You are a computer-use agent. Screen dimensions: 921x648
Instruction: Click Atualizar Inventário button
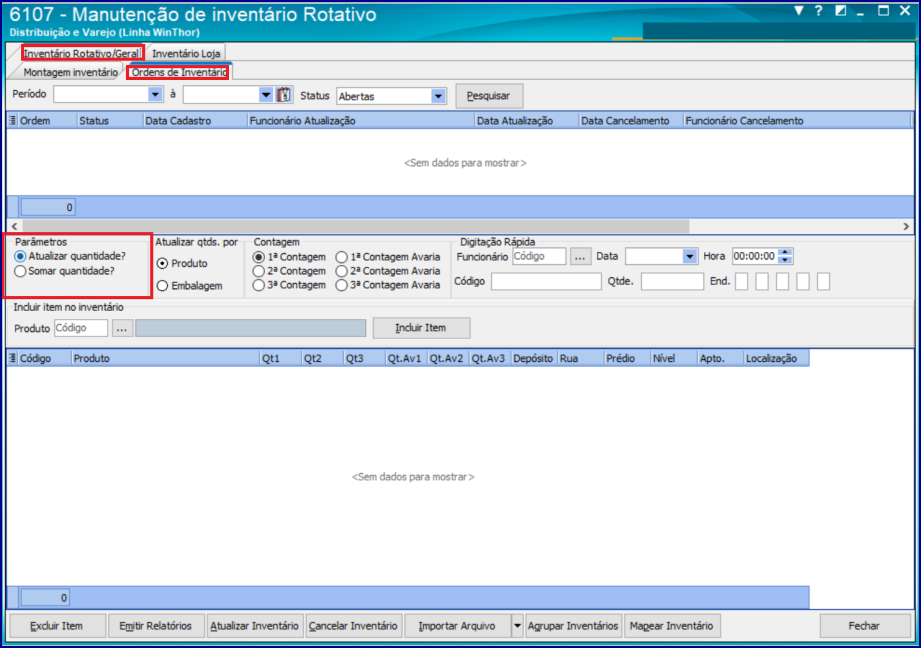tap(254, 626)
